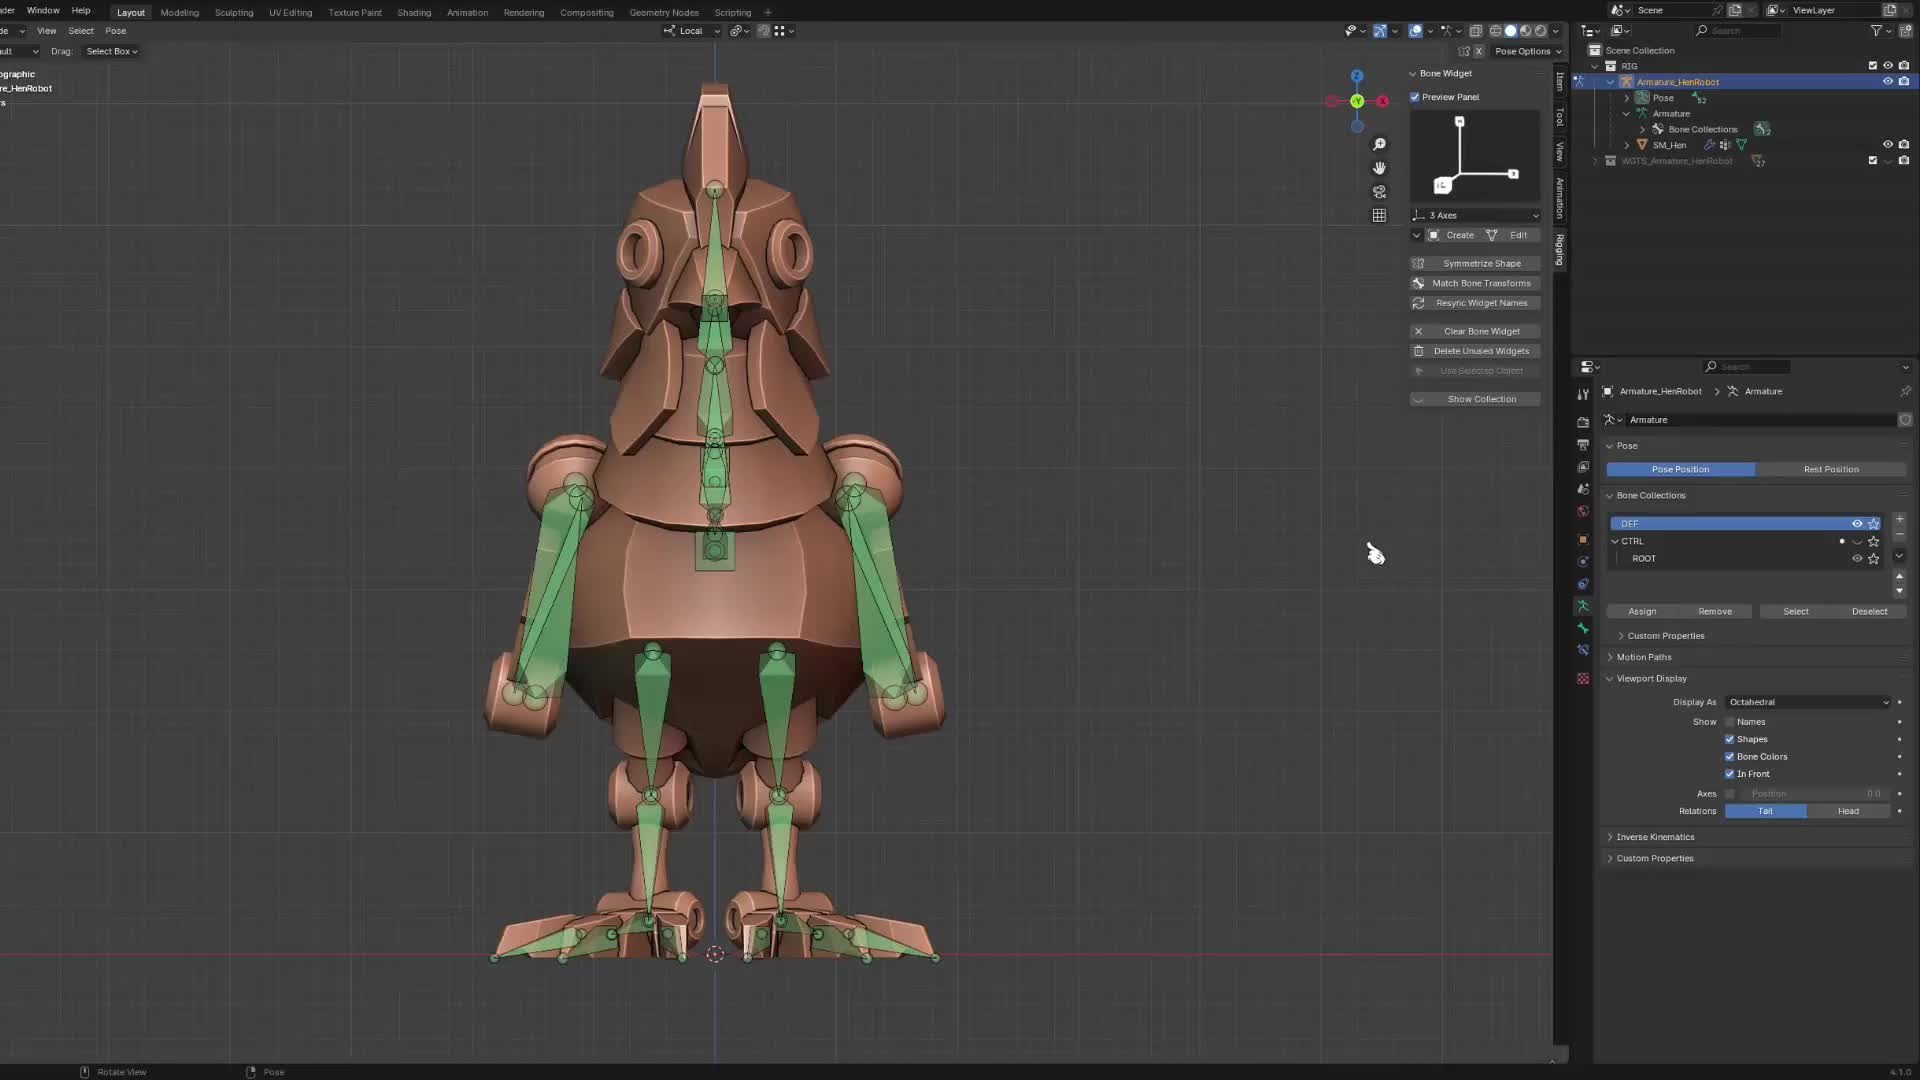This screenshot has height=1080, width=1920.
Task: Open the Window menu
Action: (43, 10)
